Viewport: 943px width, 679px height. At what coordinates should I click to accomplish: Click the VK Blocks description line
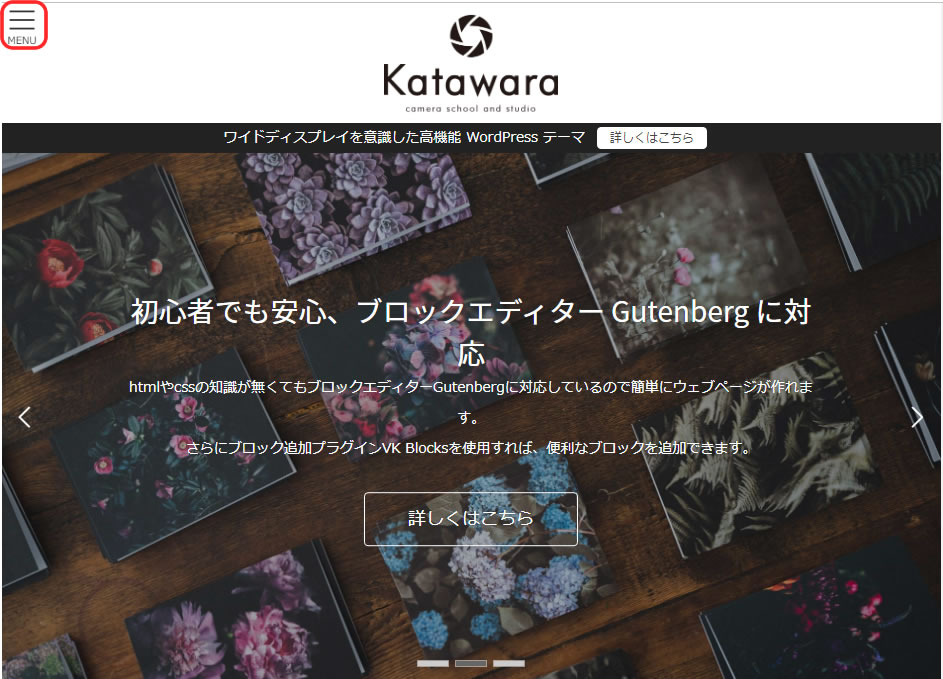[468, 447]
